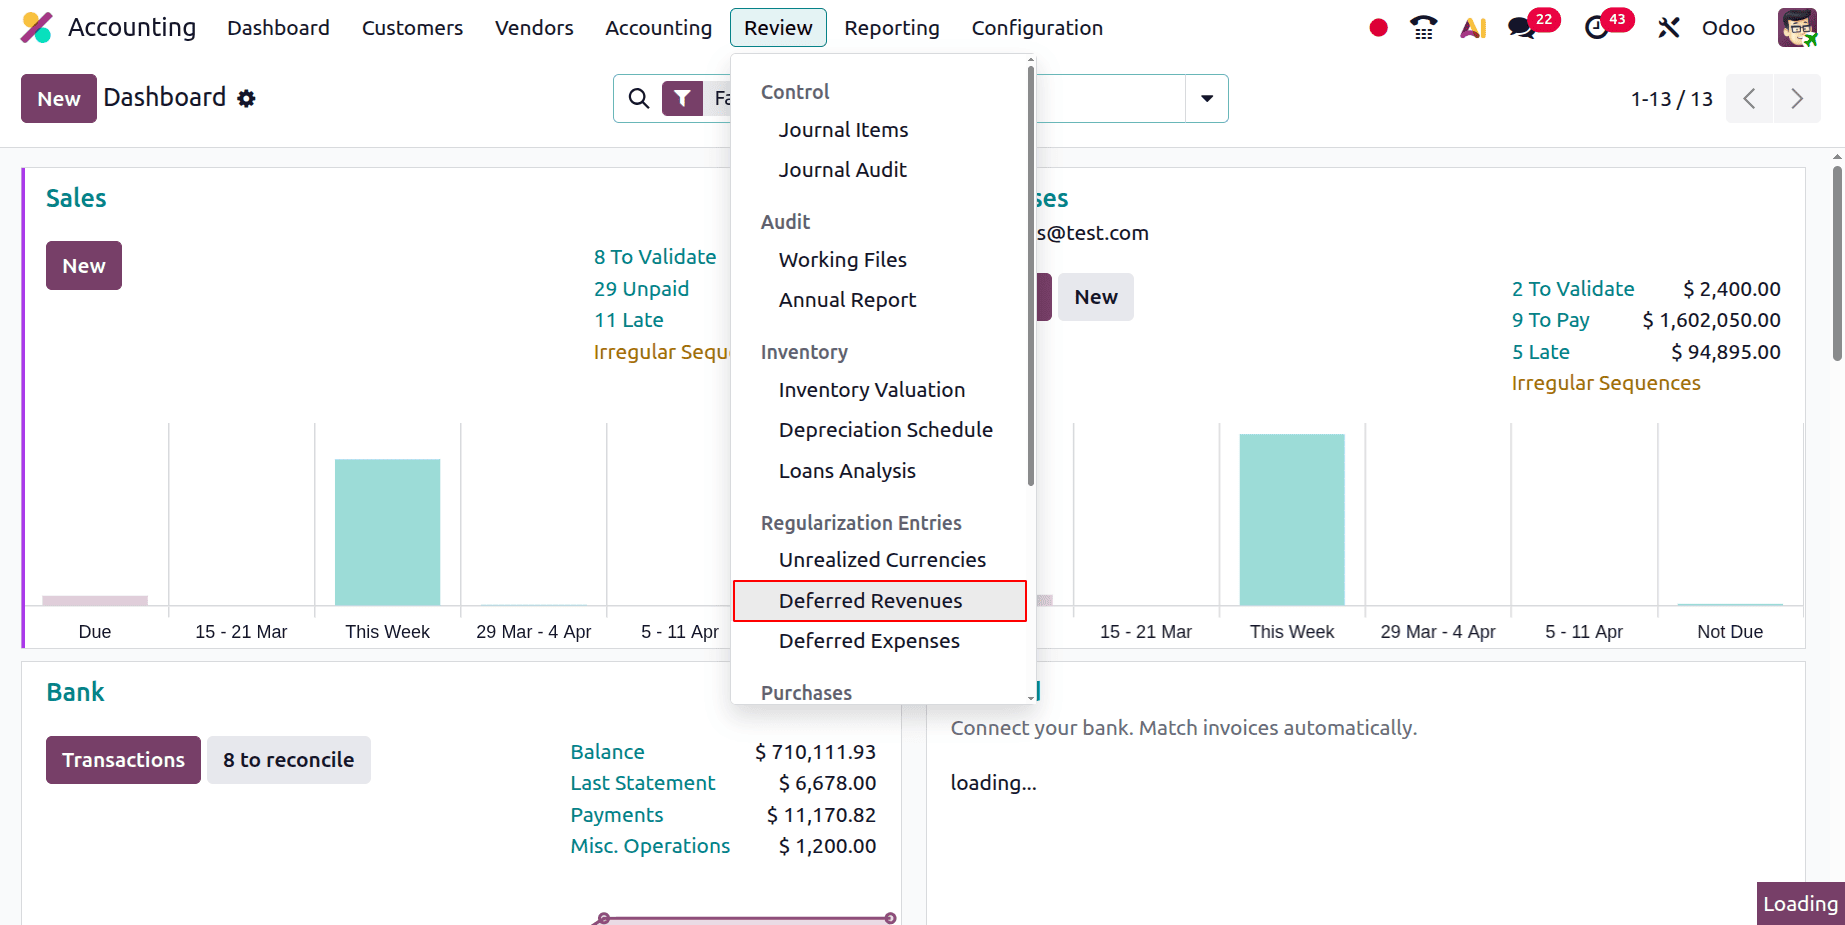Open the Dashboard settings gear
The image size is (1845, 925).
pos(246,98)
